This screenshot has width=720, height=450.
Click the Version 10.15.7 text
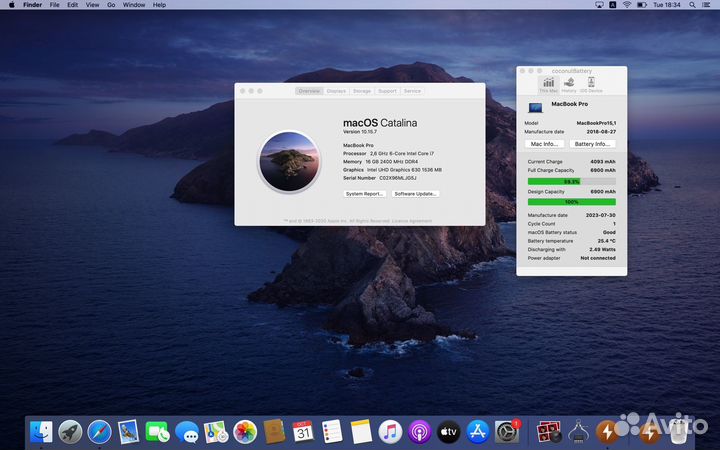point(360,132)
